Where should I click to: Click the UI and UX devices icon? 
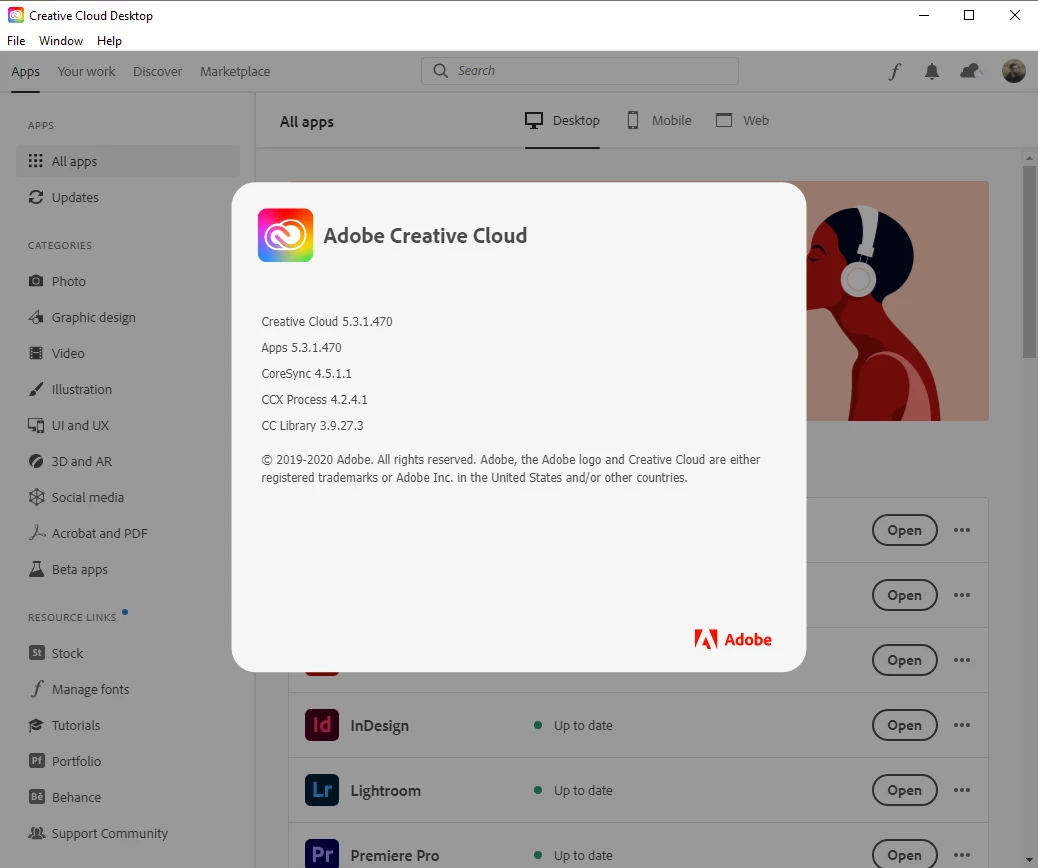click(x=36, y=425)
